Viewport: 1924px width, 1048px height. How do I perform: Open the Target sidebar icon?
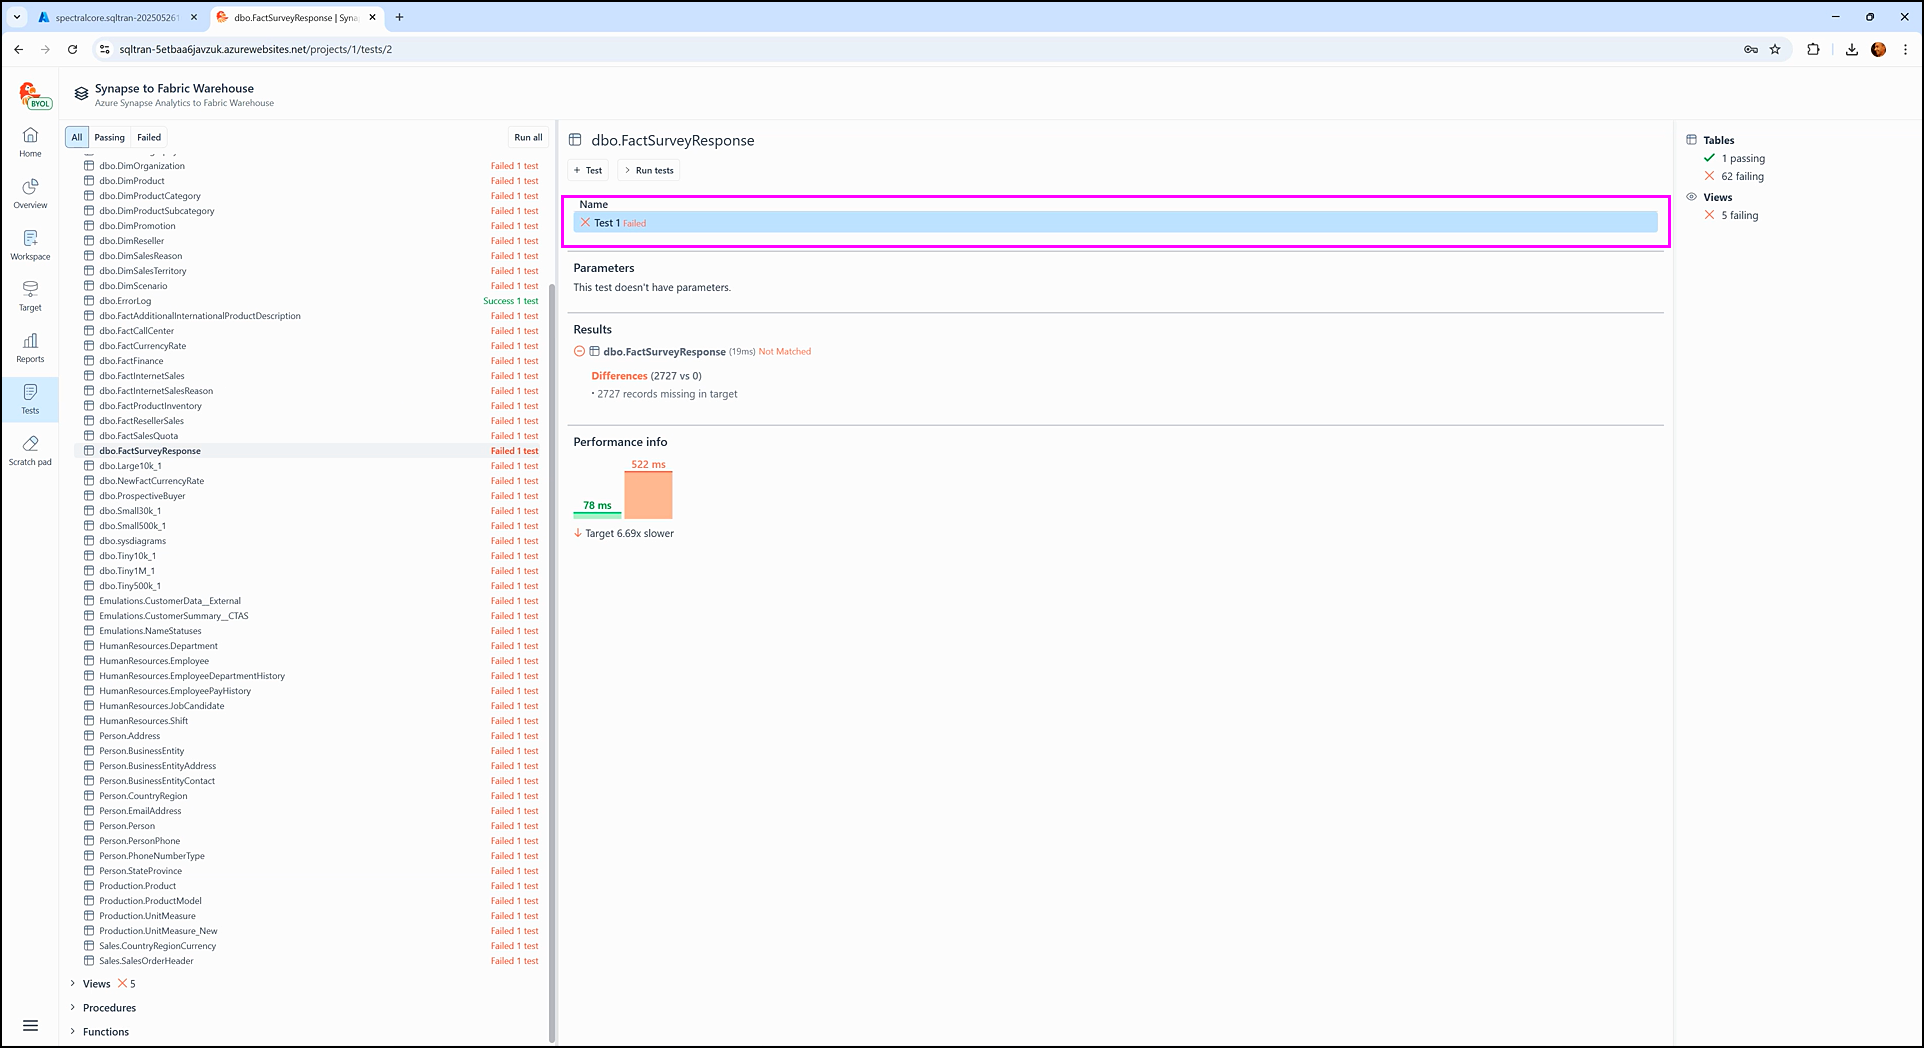pyautogui.click(x=30, y=295)
